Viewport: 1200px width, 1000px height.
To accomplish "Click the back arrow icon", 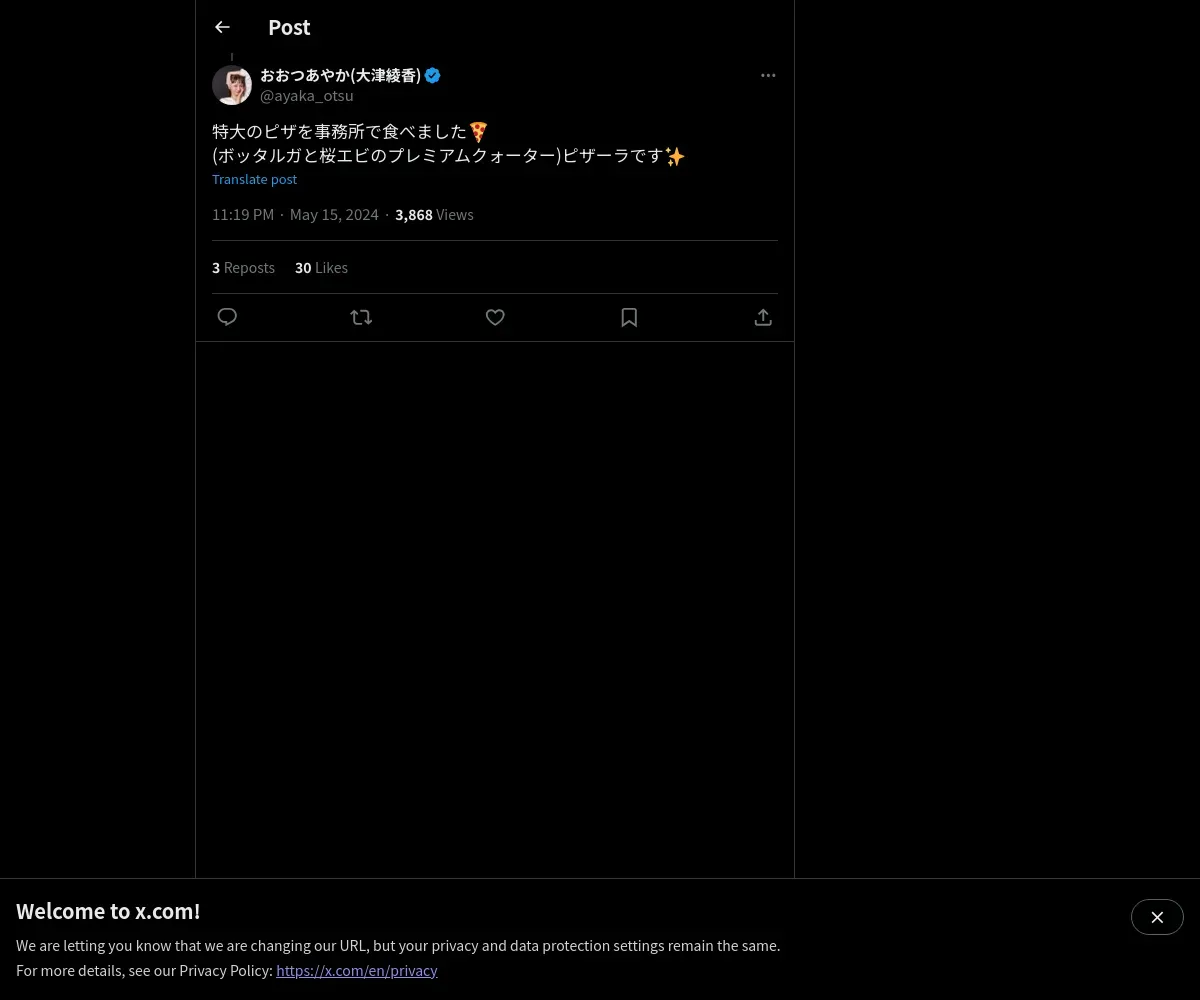I will click(x=222, y=27).
